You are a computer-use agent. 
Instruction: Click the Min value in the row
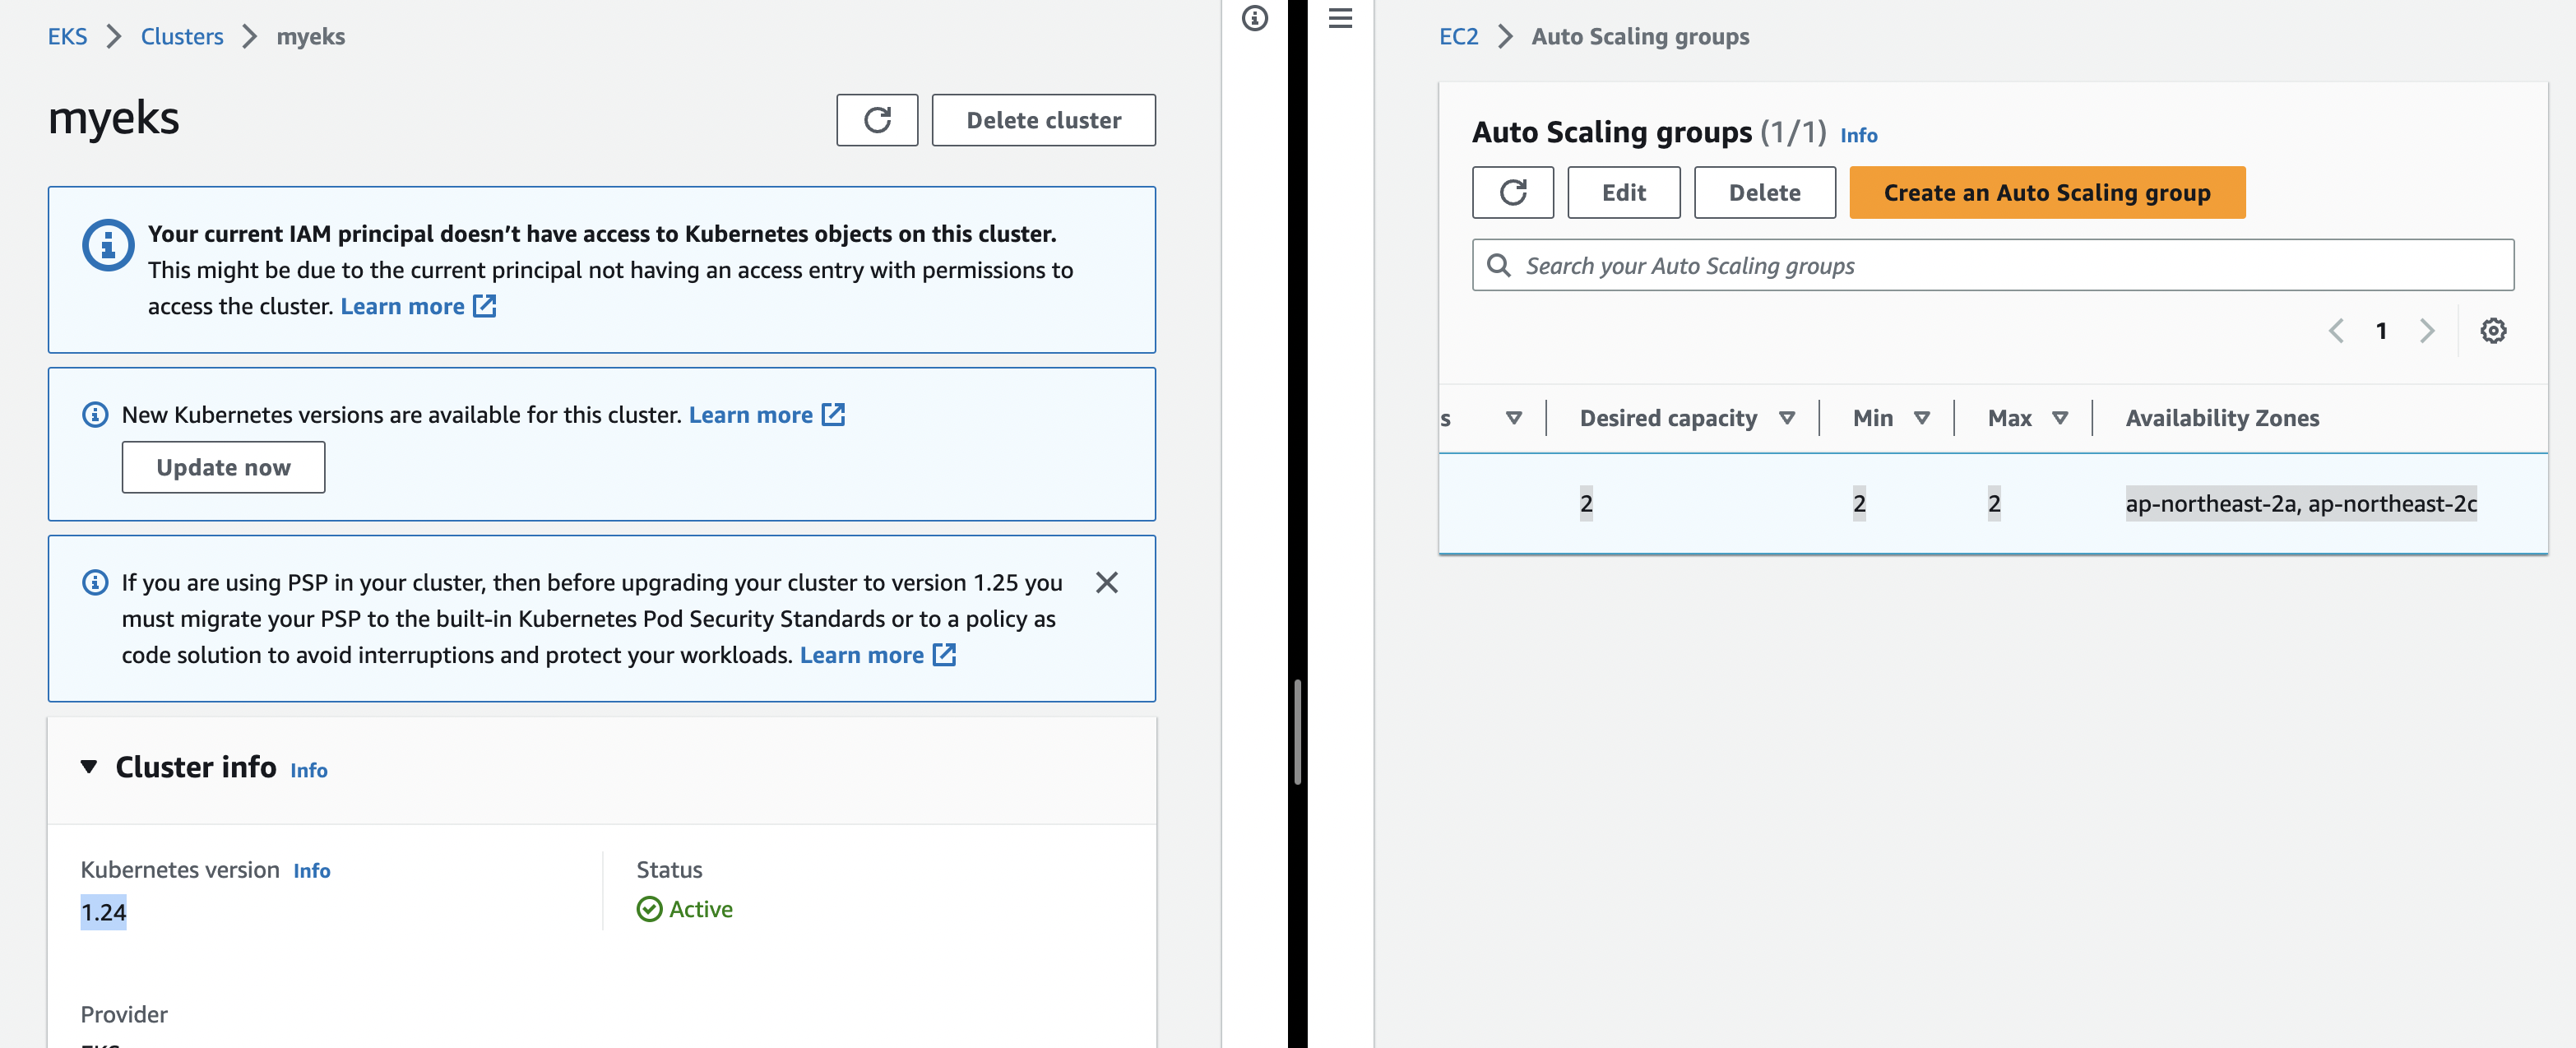tap(1859, 503)
